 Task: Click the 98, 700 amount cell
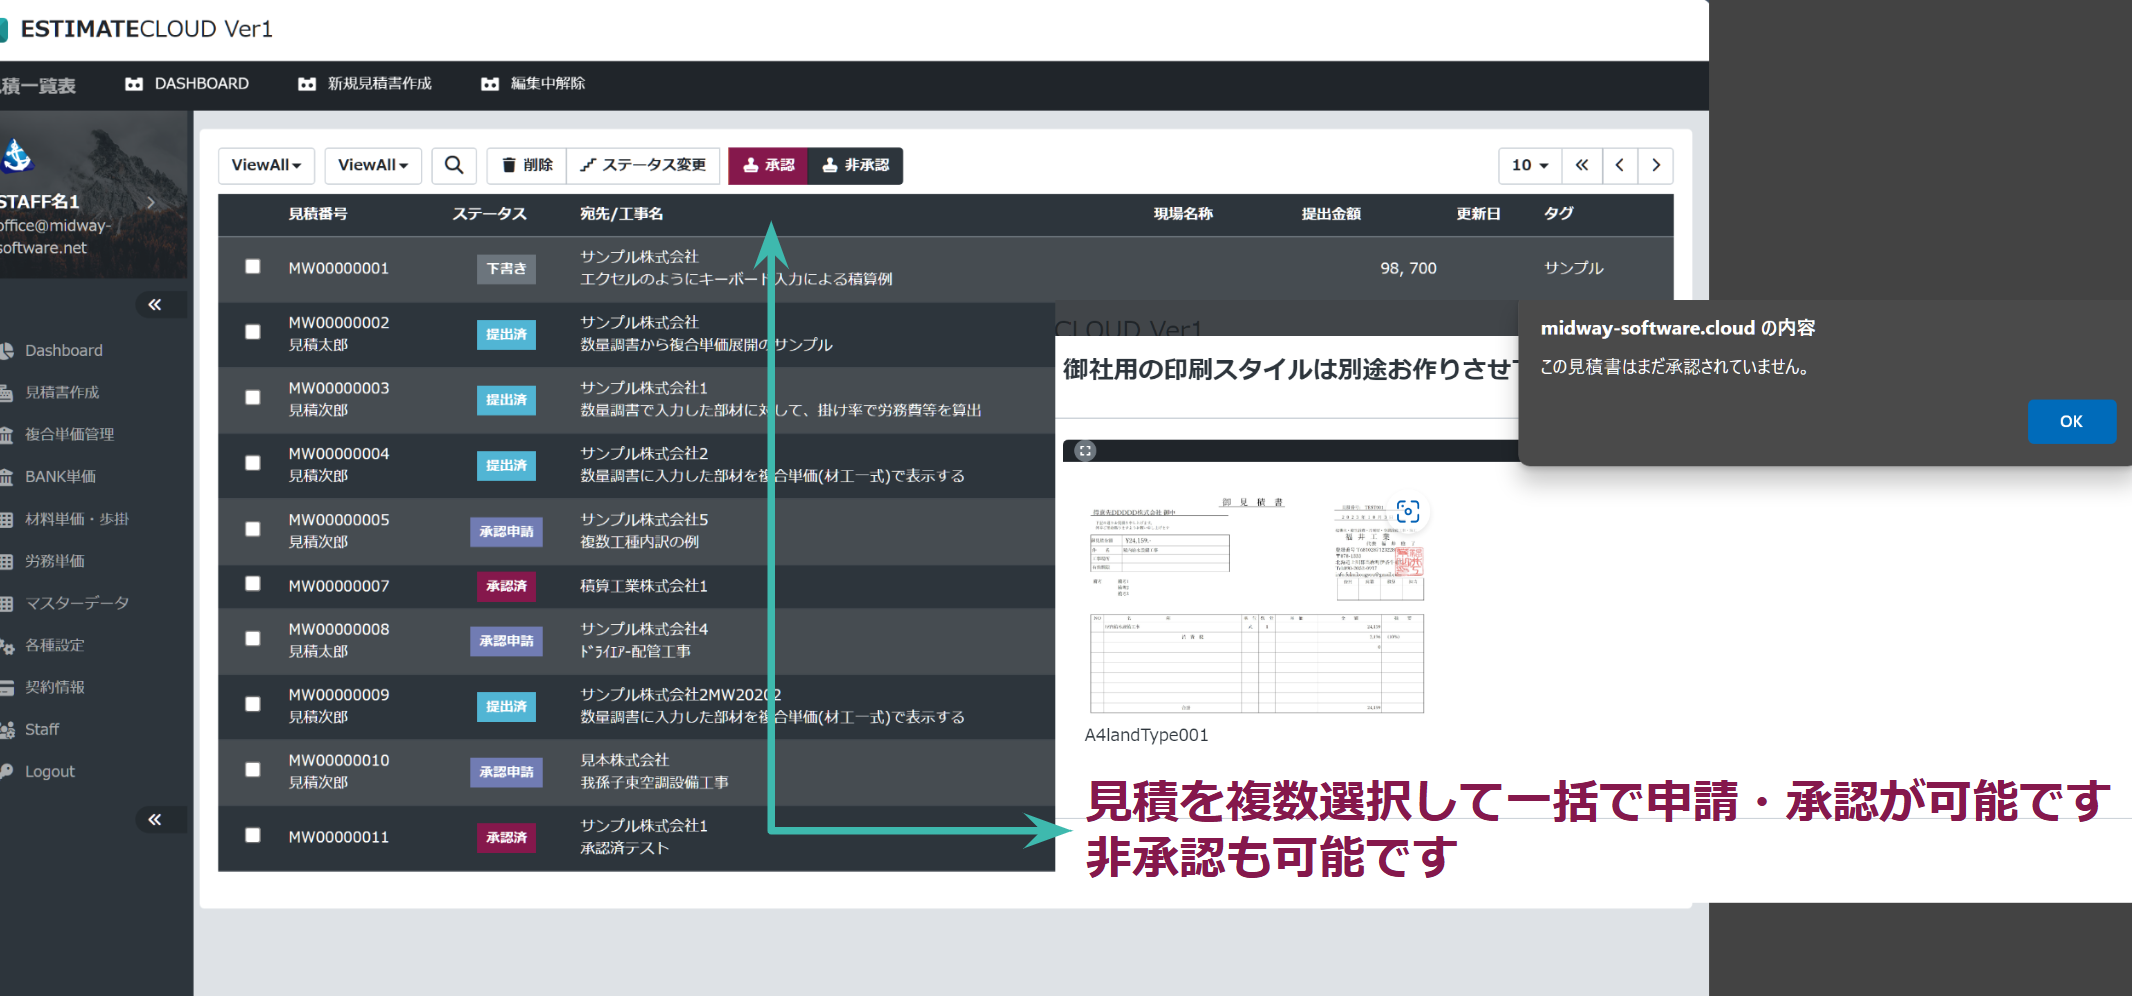1408,268
